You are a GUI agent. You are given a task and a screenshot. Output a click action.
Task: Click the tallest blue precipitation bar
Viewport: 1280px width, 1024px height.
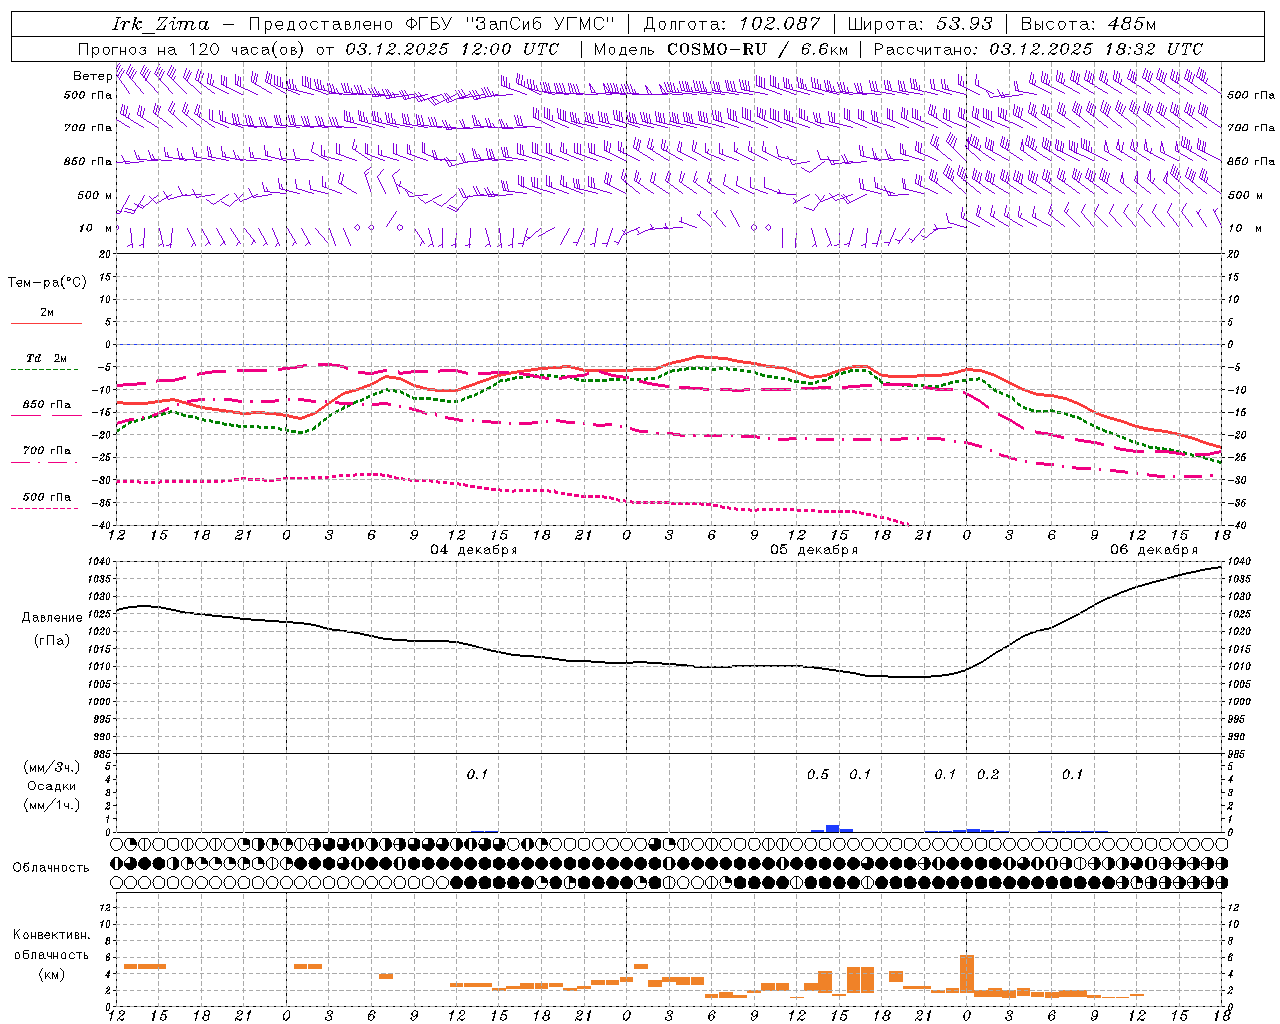pos(832,828)
